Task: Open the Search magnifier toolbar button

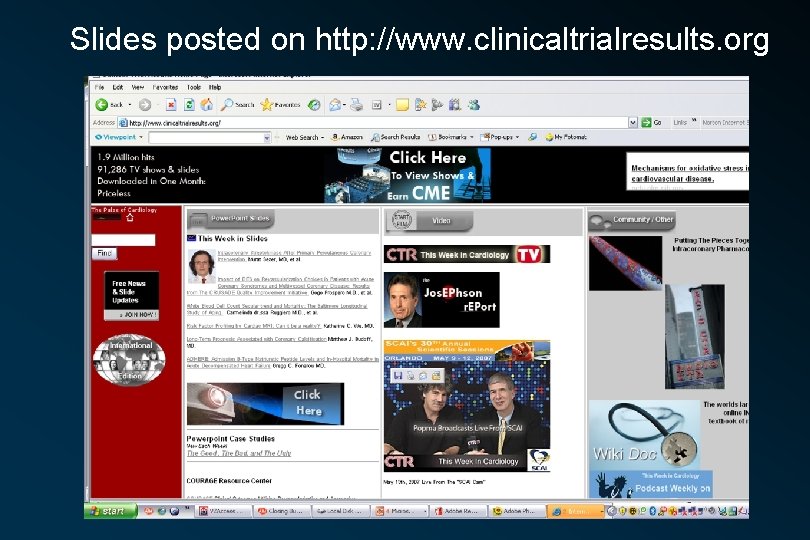Action: pos(238,105)
